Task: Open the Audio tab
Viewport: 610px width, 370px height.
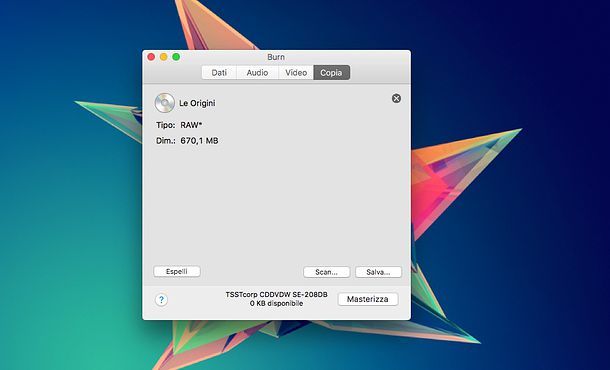Action: [x=257, y=73]
